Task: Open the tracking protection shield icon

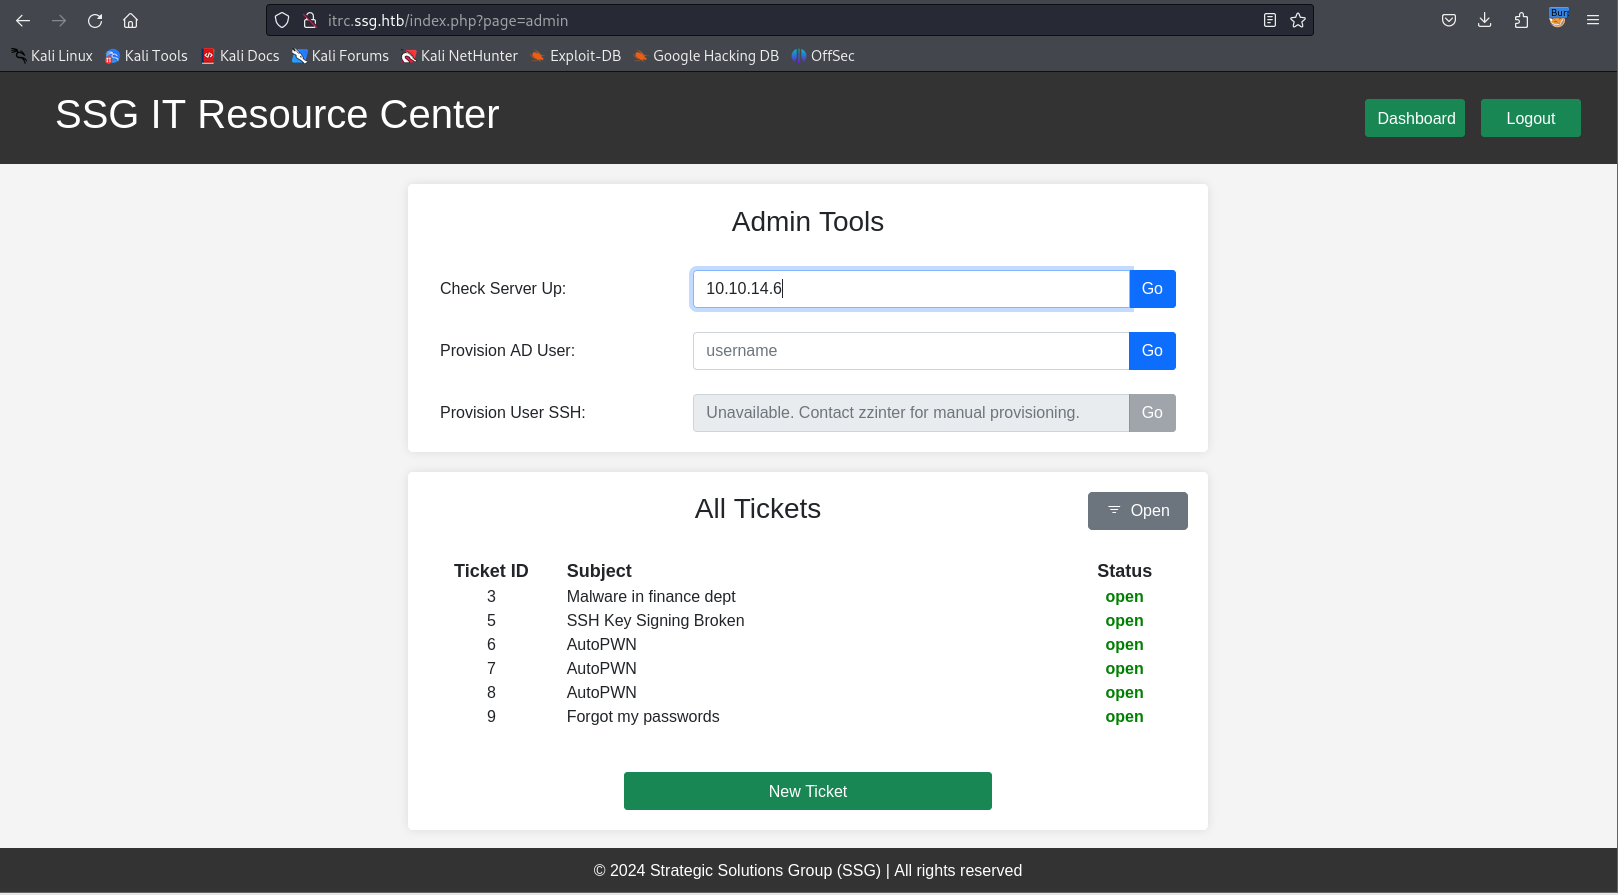Action: click(282, 20)
